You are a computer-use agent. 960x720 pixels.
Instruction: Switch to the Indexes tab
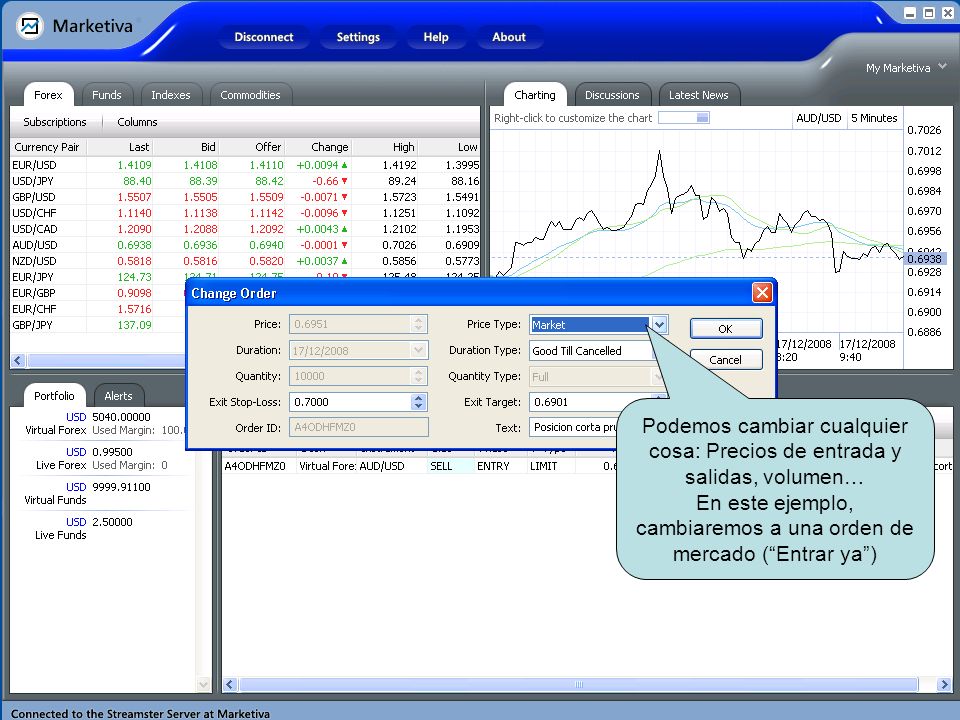pyautogui.click(x=171, y=95)
